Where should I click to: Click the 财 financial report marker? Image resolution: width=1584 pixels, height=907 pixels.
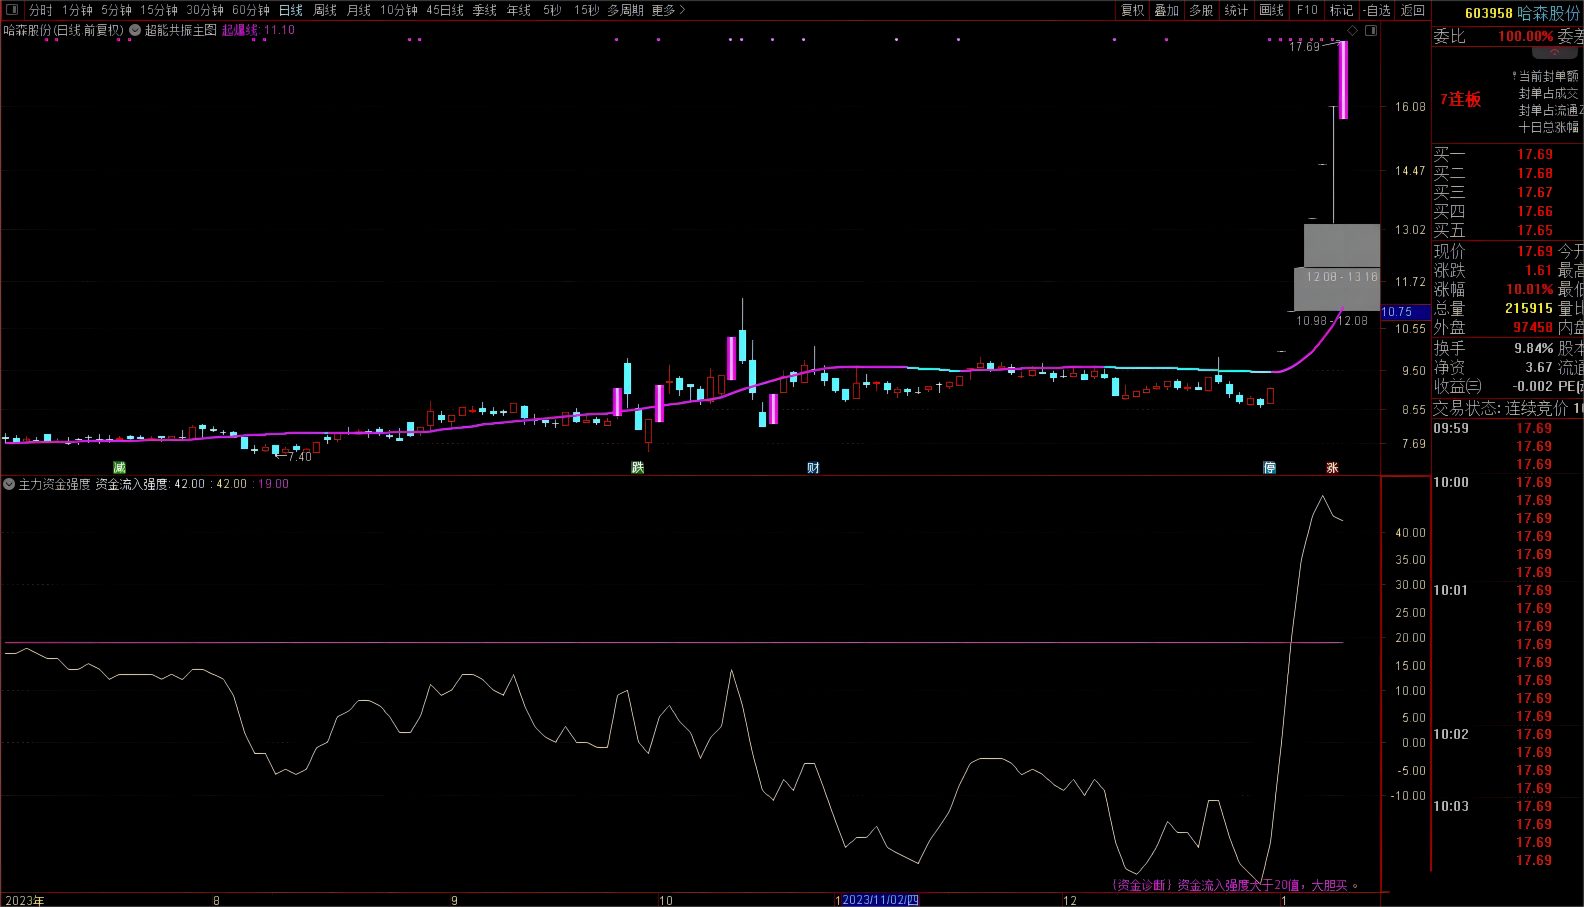tap(813, 467)
